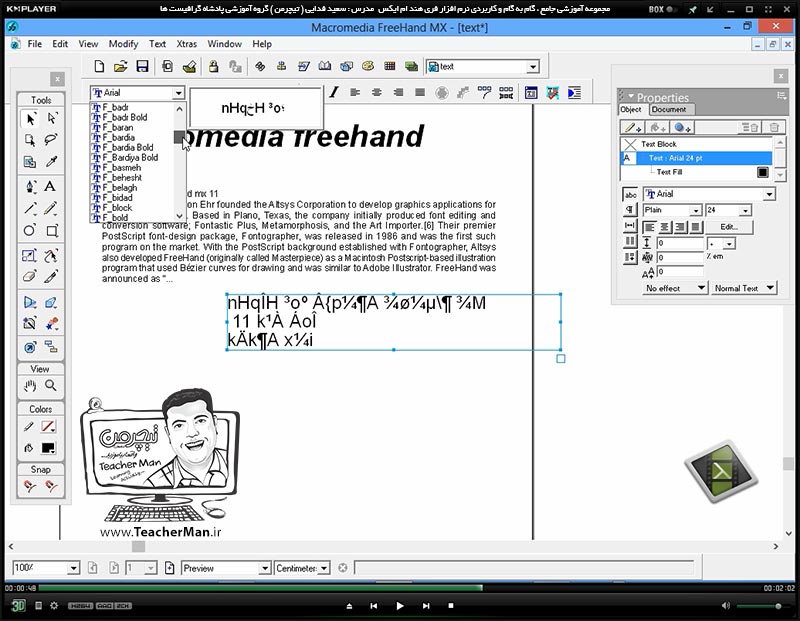The height and width of the screenshot is (621, 800).
Task: Click the Lock icon in main toolbar
Action: [x=213, y=66]
